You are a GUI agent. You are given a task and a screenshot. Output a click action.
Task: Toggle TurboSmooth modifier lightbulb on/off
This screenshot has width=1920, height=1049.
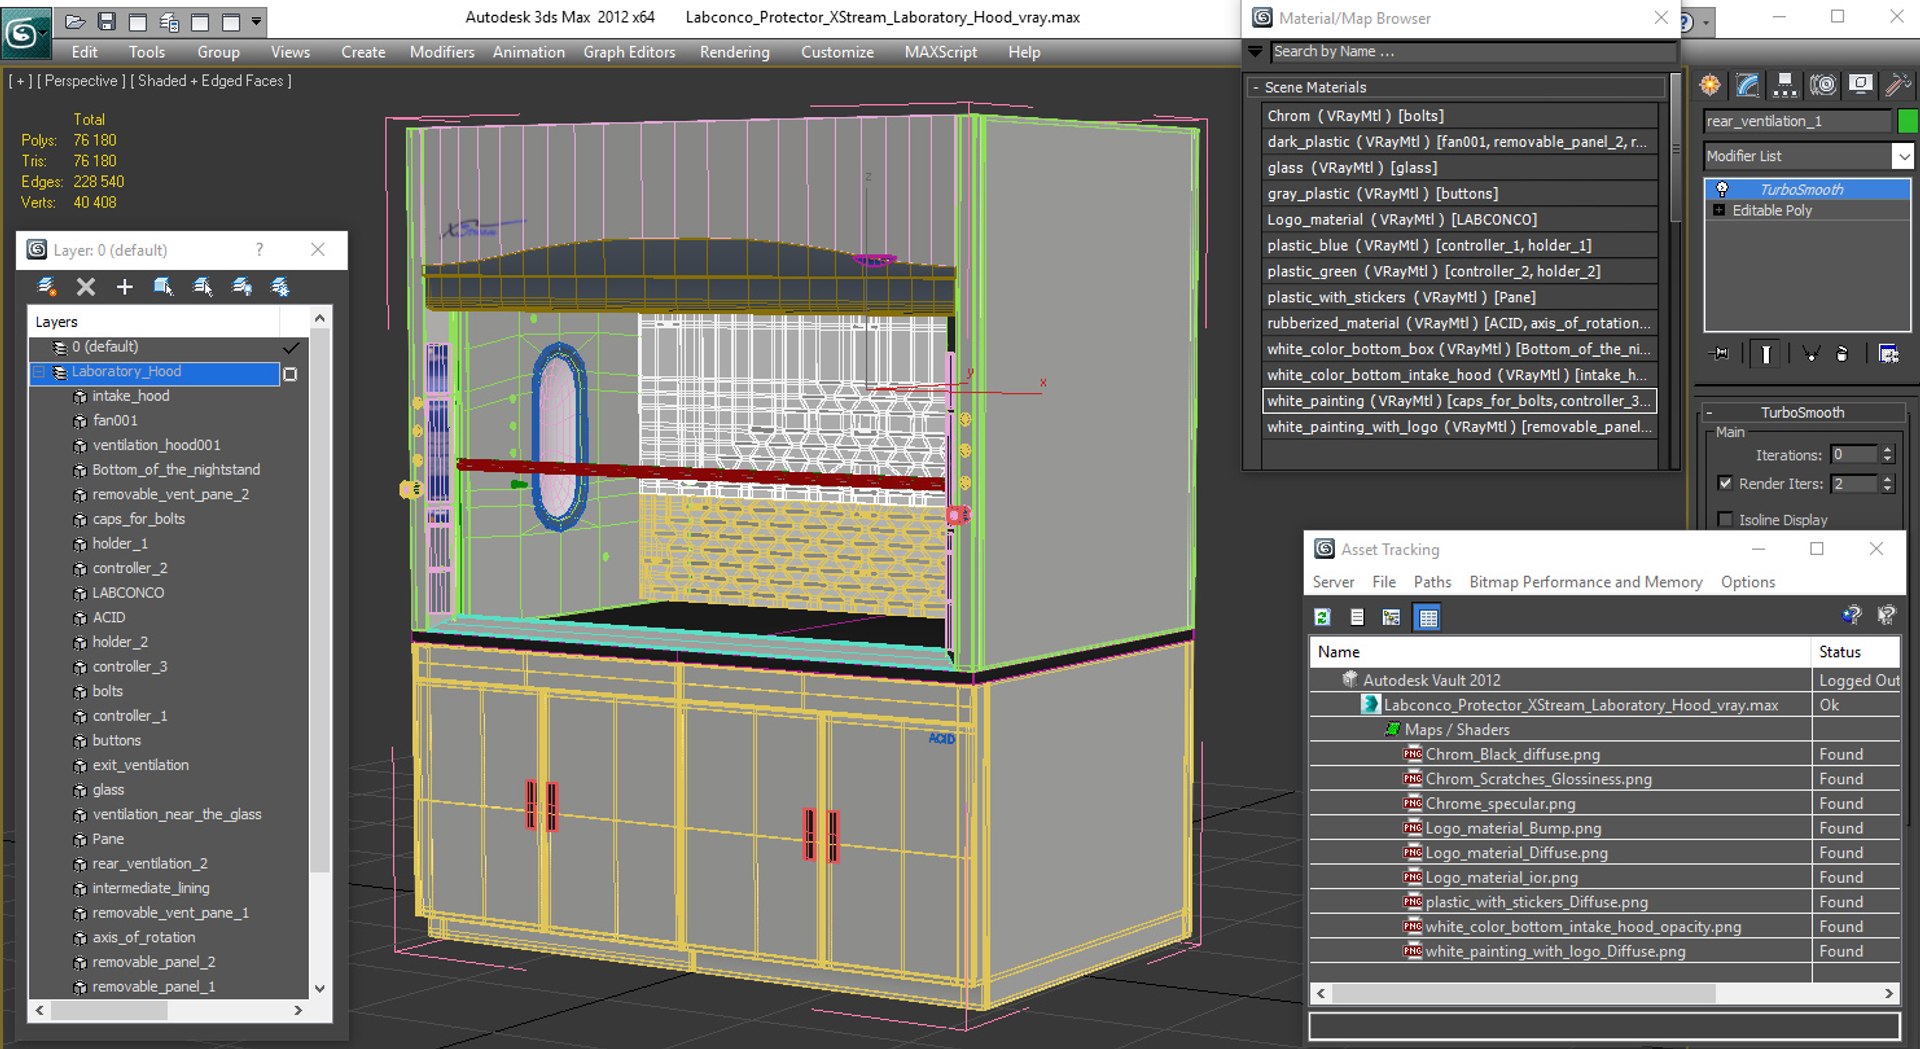pos(1722,189)
